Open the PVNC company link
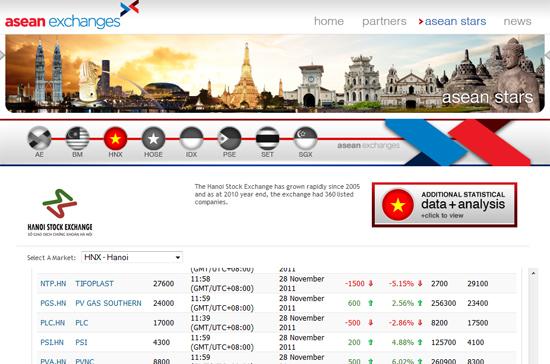 (x=85, y=361)
